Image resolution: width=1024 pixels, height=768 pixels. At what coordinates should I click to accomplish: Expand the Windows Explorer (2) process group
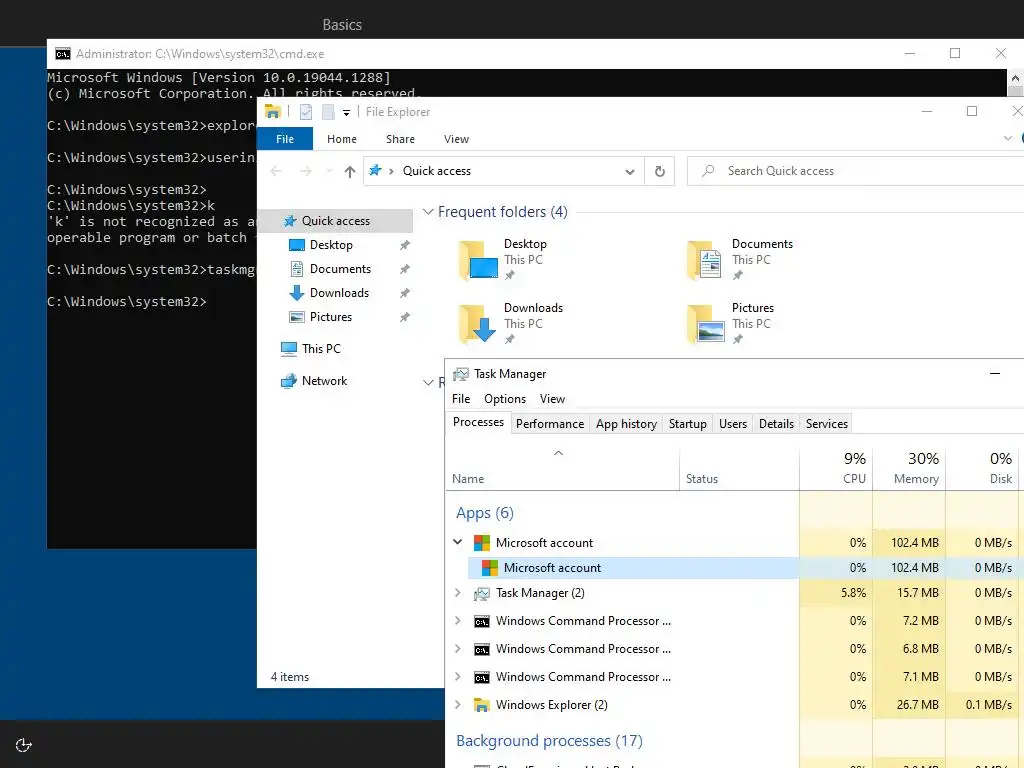[458, 705]
